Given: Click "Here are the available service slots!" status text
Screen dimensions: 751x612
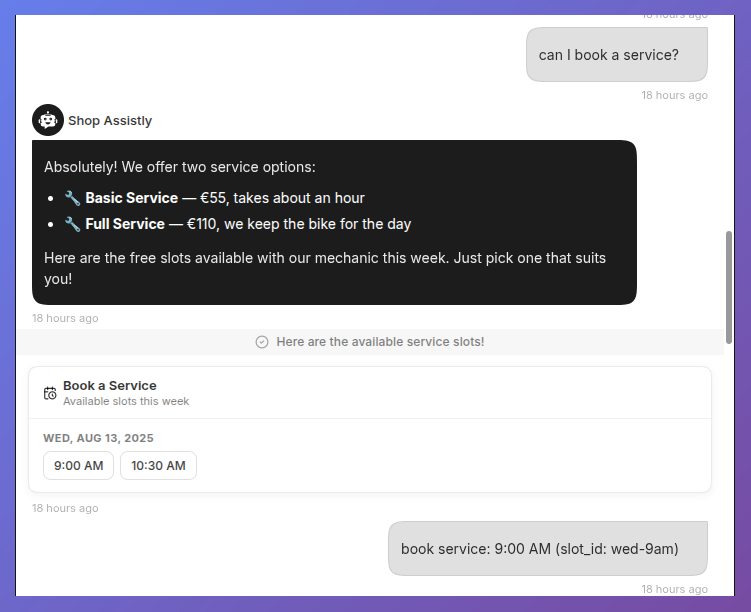Looking at the screenshot, I should point(380,342).
